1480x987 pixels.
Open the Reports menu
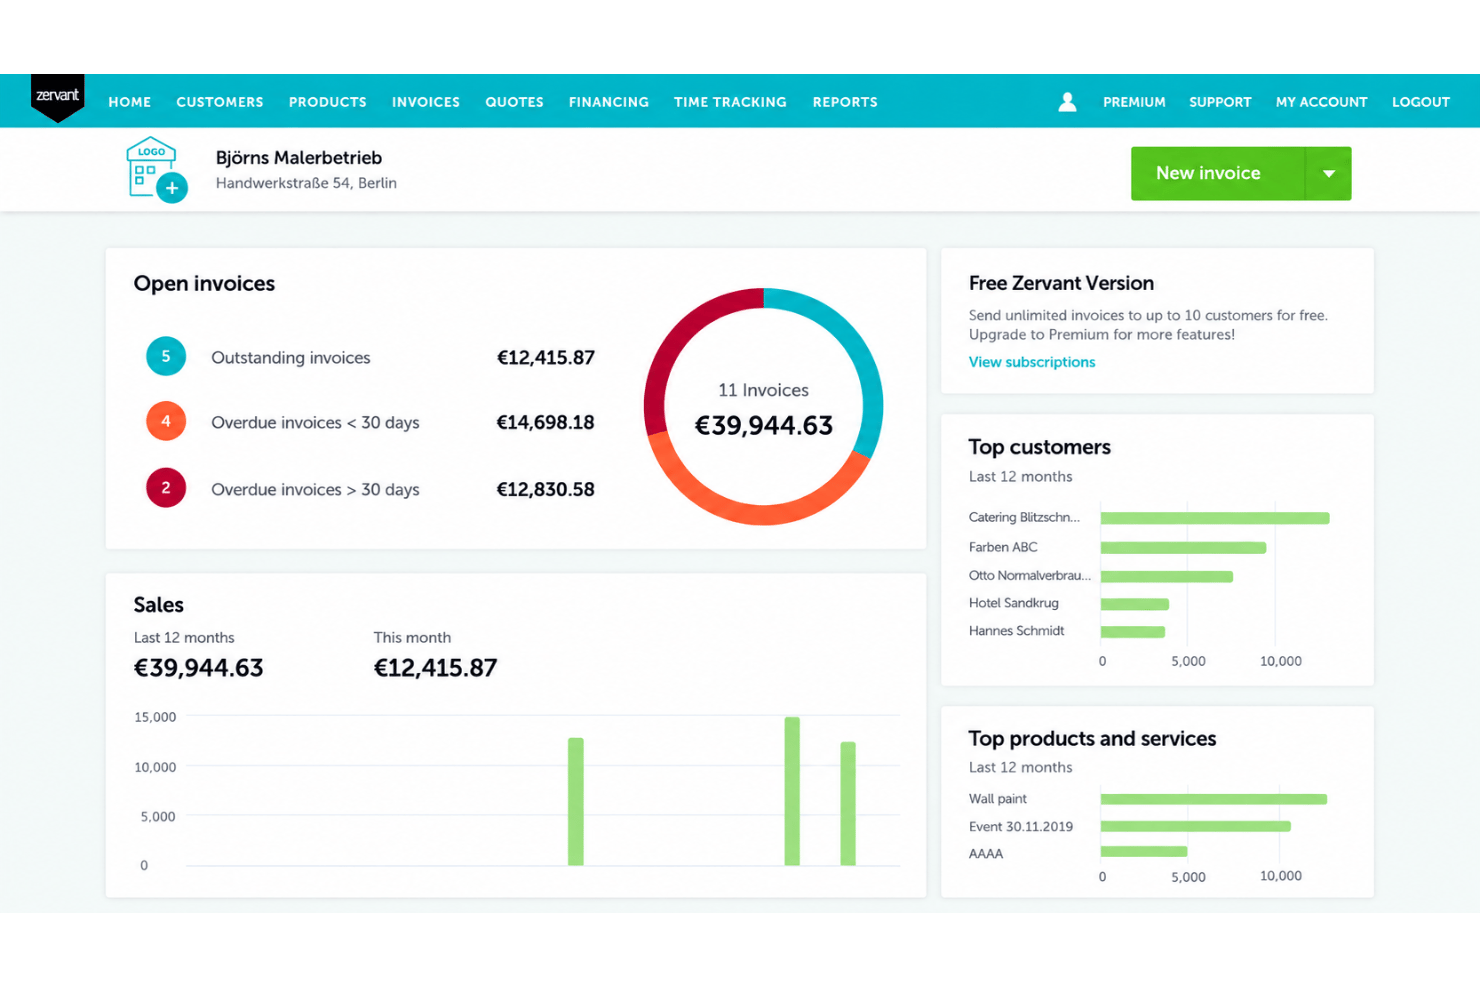pyautogui.click(x=845, y=102)
